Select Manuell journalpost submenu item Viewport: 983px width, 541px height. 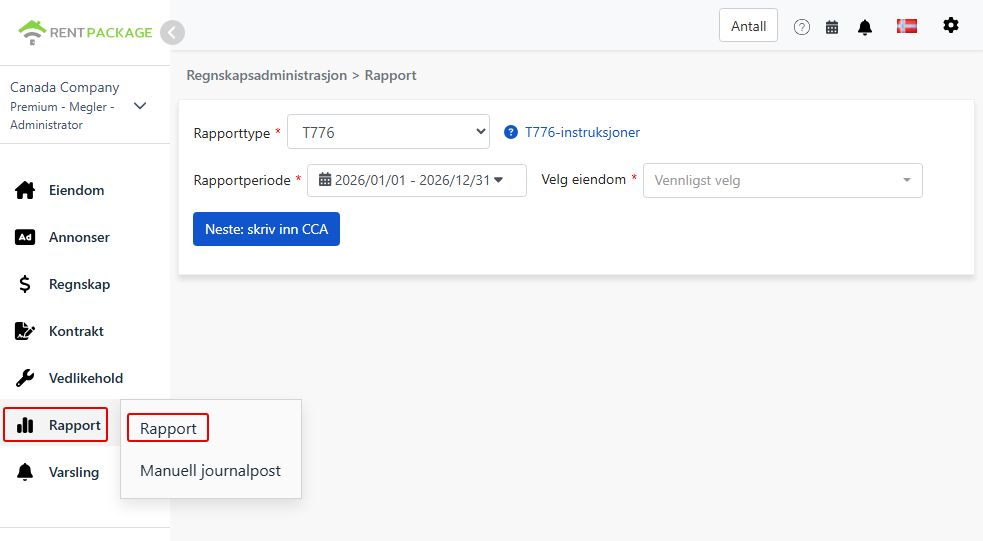pos(210,471)
